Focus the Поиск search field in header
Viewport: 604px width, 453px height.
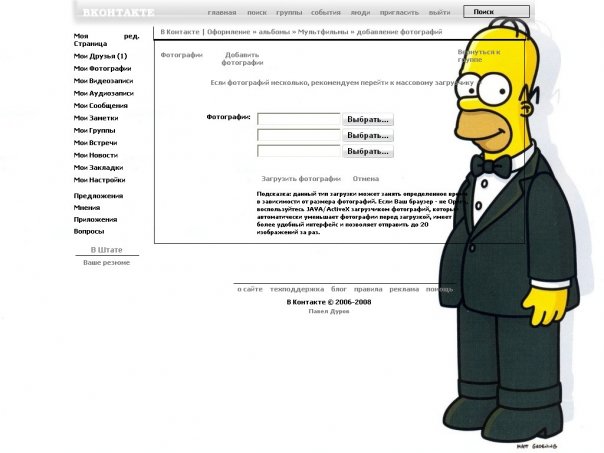[x=496, y=12]
